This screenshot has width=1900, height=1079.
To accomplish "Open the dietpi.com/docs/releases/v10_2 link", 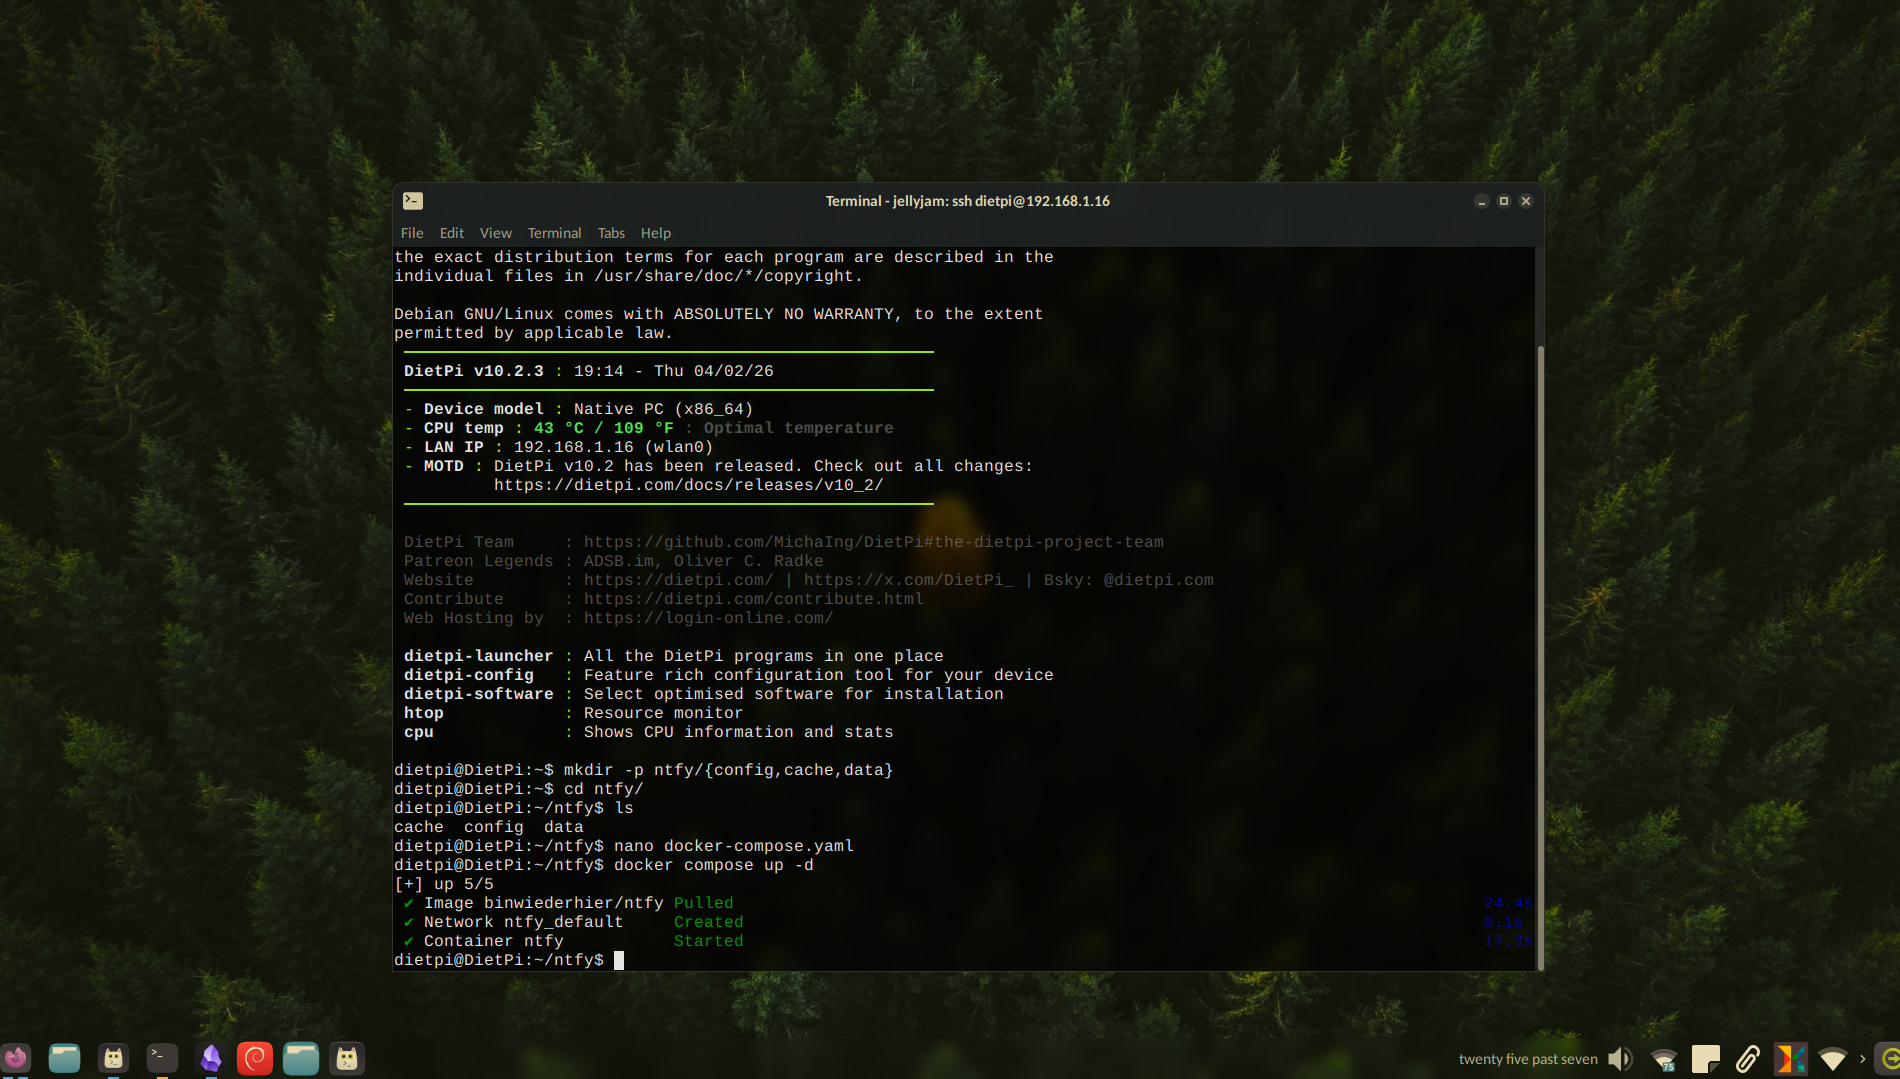I will 689,485.
